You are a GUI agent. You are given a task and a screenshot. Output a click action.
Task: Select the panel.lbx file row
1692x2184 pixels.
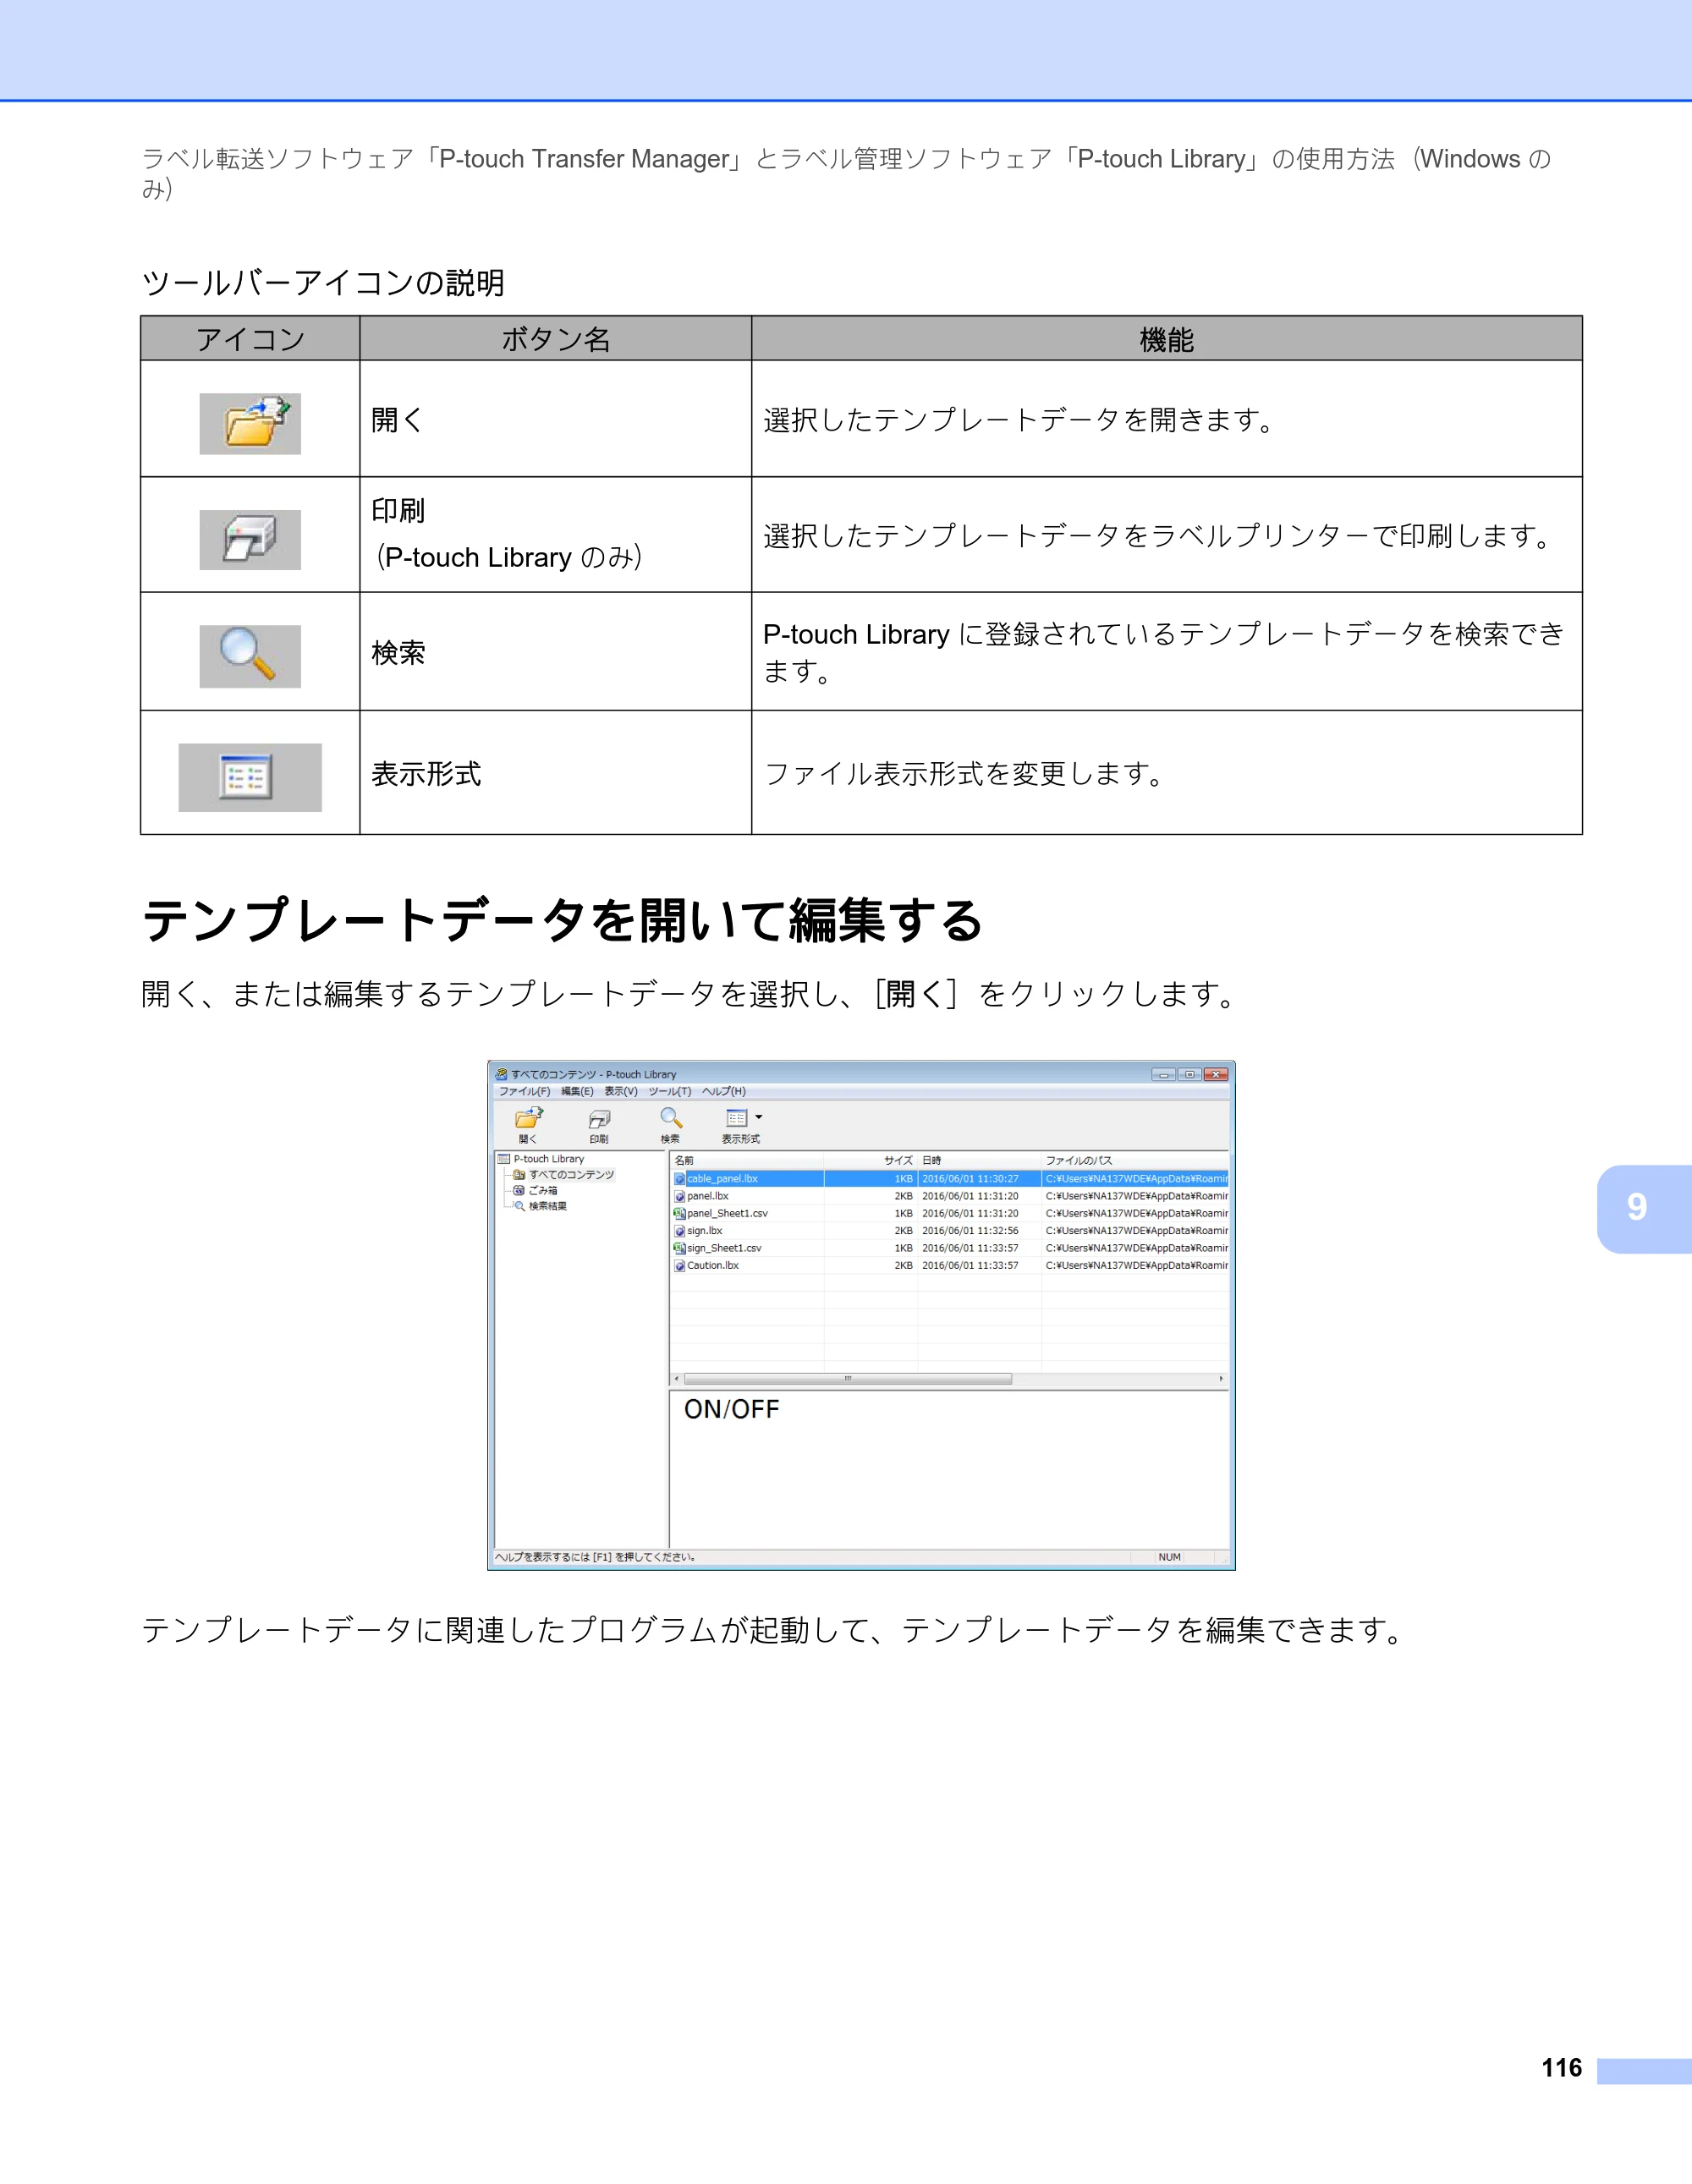coord(950,1196)
